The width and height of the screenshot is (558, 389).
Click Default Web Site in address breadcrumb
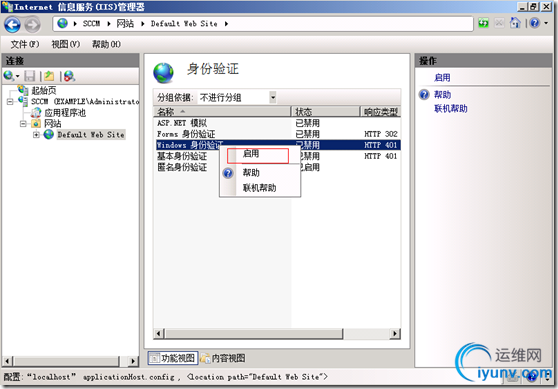tap(184, 23)
